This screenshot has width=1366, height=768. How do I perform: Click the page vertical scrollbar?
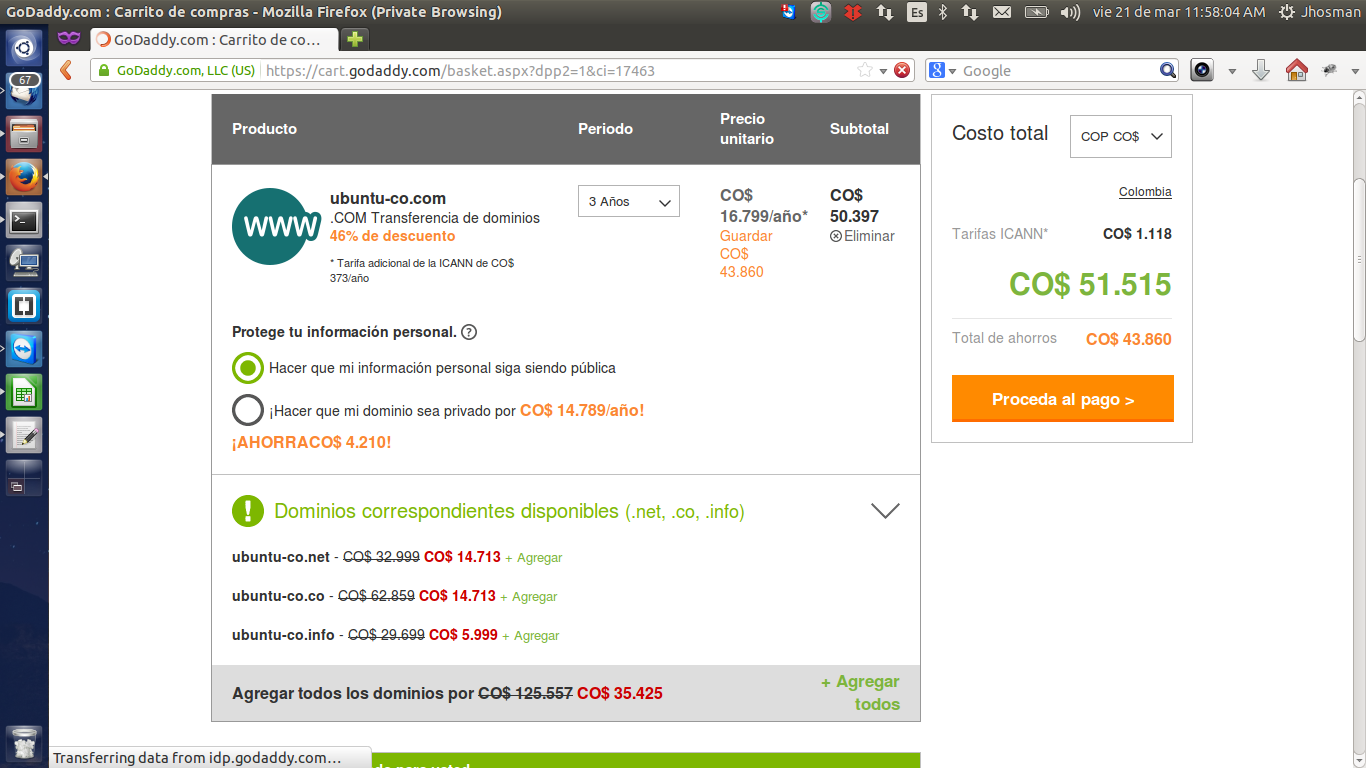coord(1359,260)
